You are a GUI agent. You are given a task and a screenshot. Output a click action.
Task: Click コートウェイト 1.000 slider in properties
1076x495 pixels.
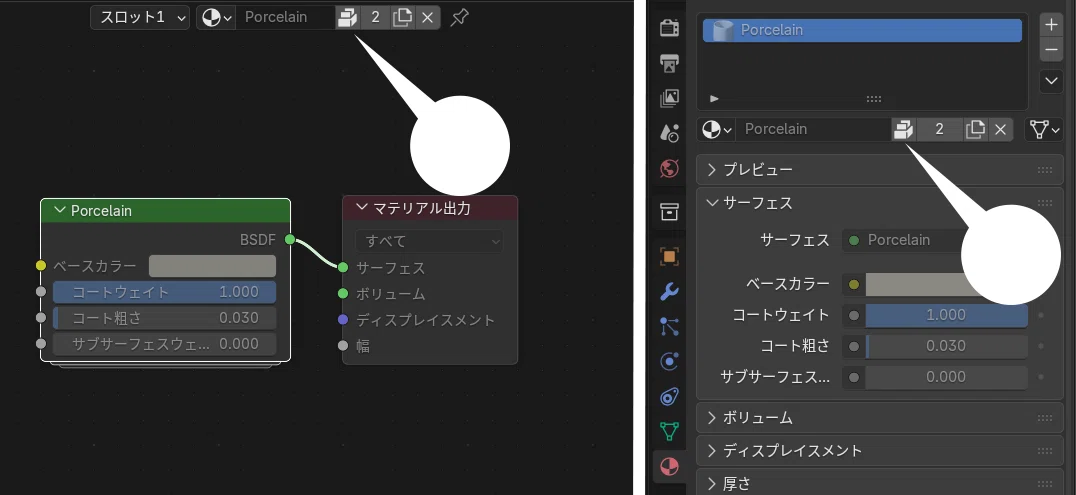[946, 315]
